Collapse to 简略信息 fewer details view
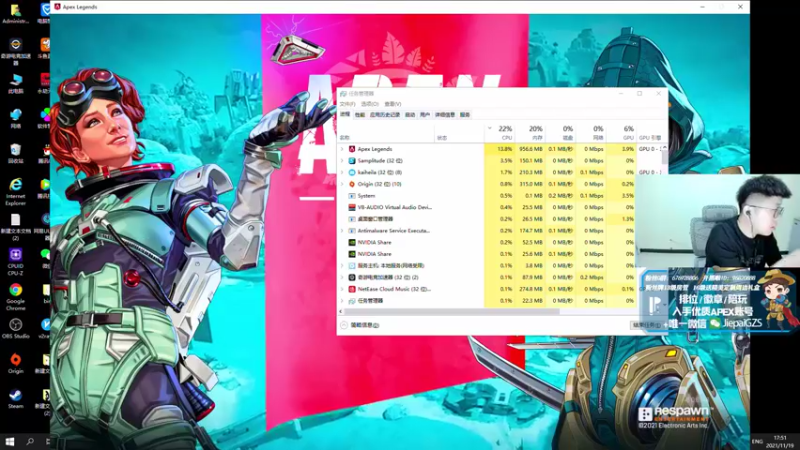The width and height of the screenshot is (800, 450). click(360, 325)
